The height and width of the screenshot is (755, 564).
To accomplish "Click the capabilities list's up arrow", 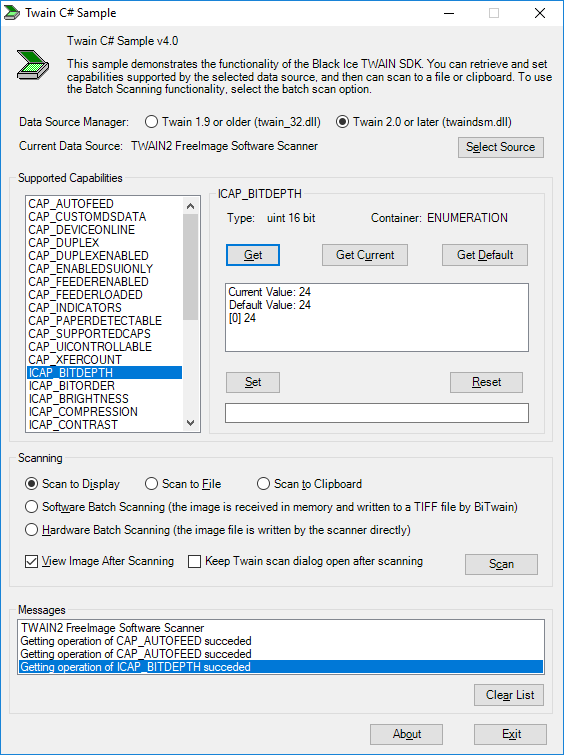I will point(191,206).
